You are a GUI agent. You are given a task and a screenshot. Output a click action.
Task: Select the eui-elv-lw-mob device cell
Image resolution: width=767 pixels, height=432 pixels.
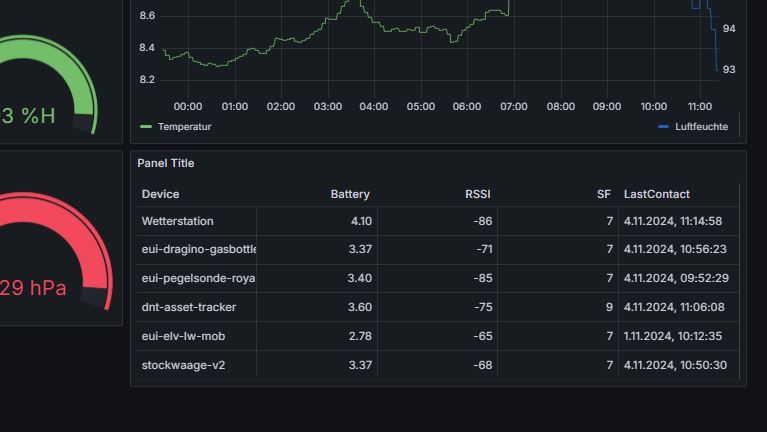184,336
